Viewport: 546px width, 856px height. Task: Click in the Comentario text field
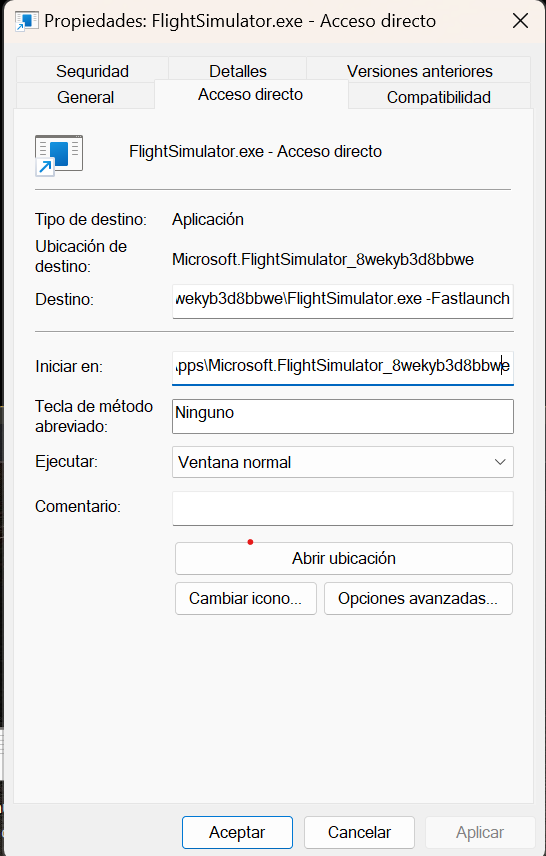(343, 508)
